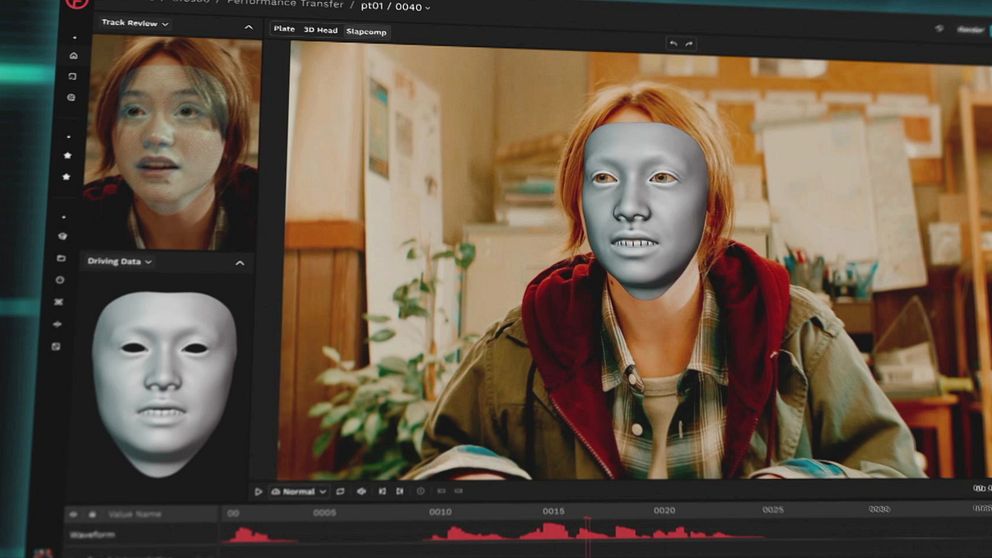992x558 pixels.
Task: Open the folder icon in left sidebar
Action: click(61, 259)
